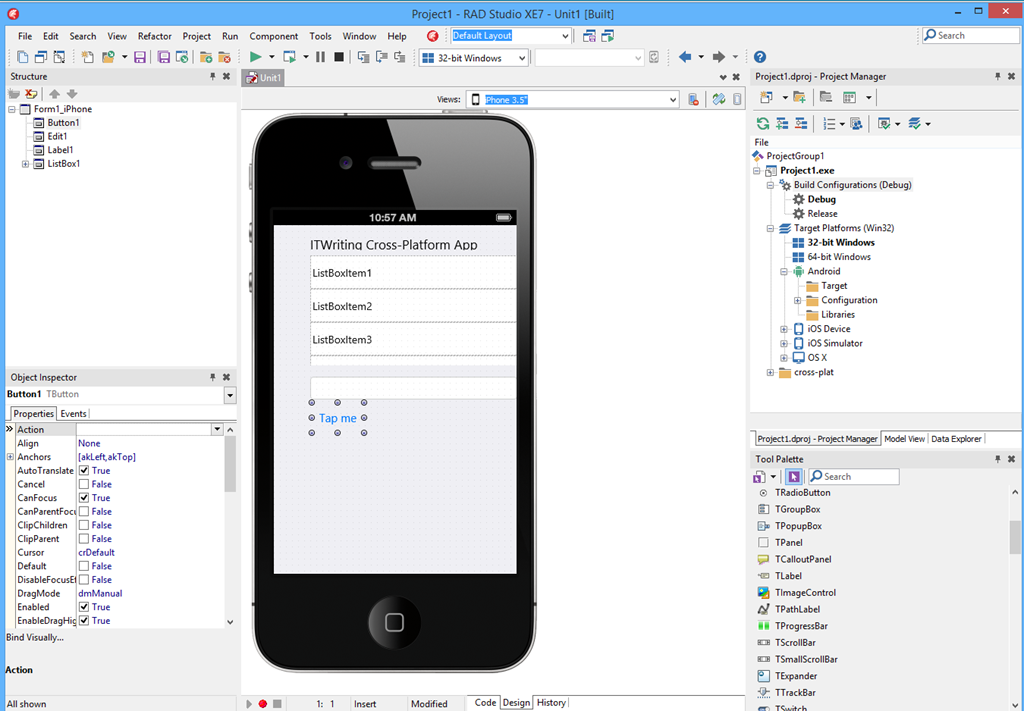Open the 32-bit Windows platform dropdown
Viewport: 1024px width, 711px height.
(523, 58)
